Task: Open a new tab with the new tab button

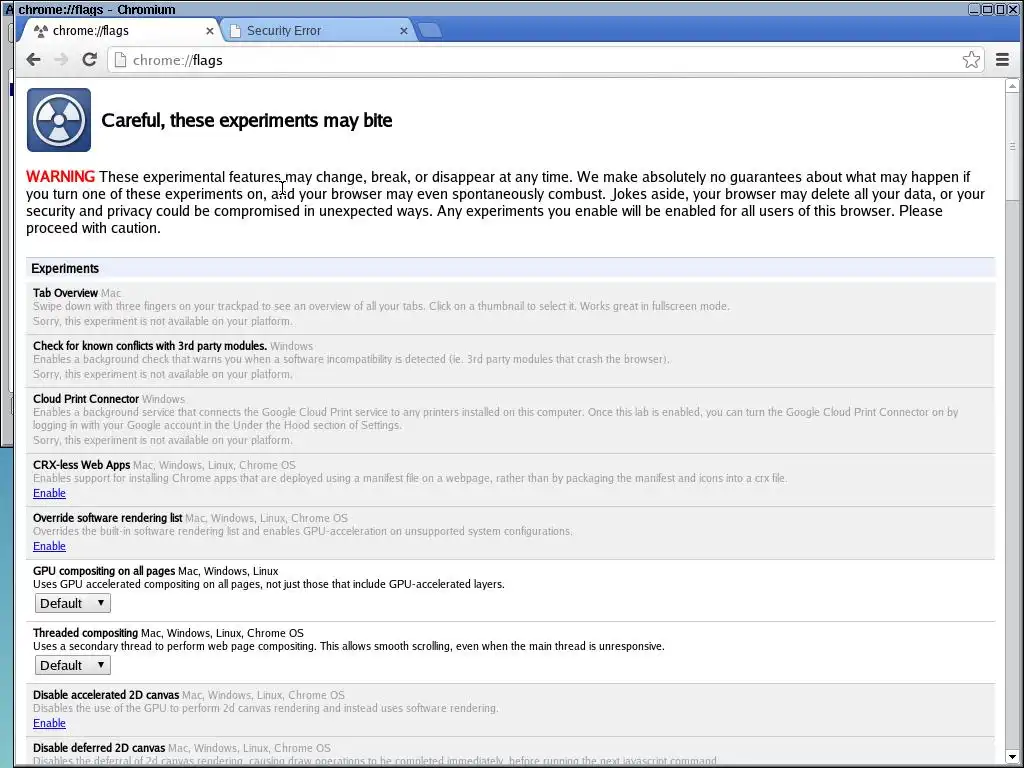Action: tap(429, 31)
